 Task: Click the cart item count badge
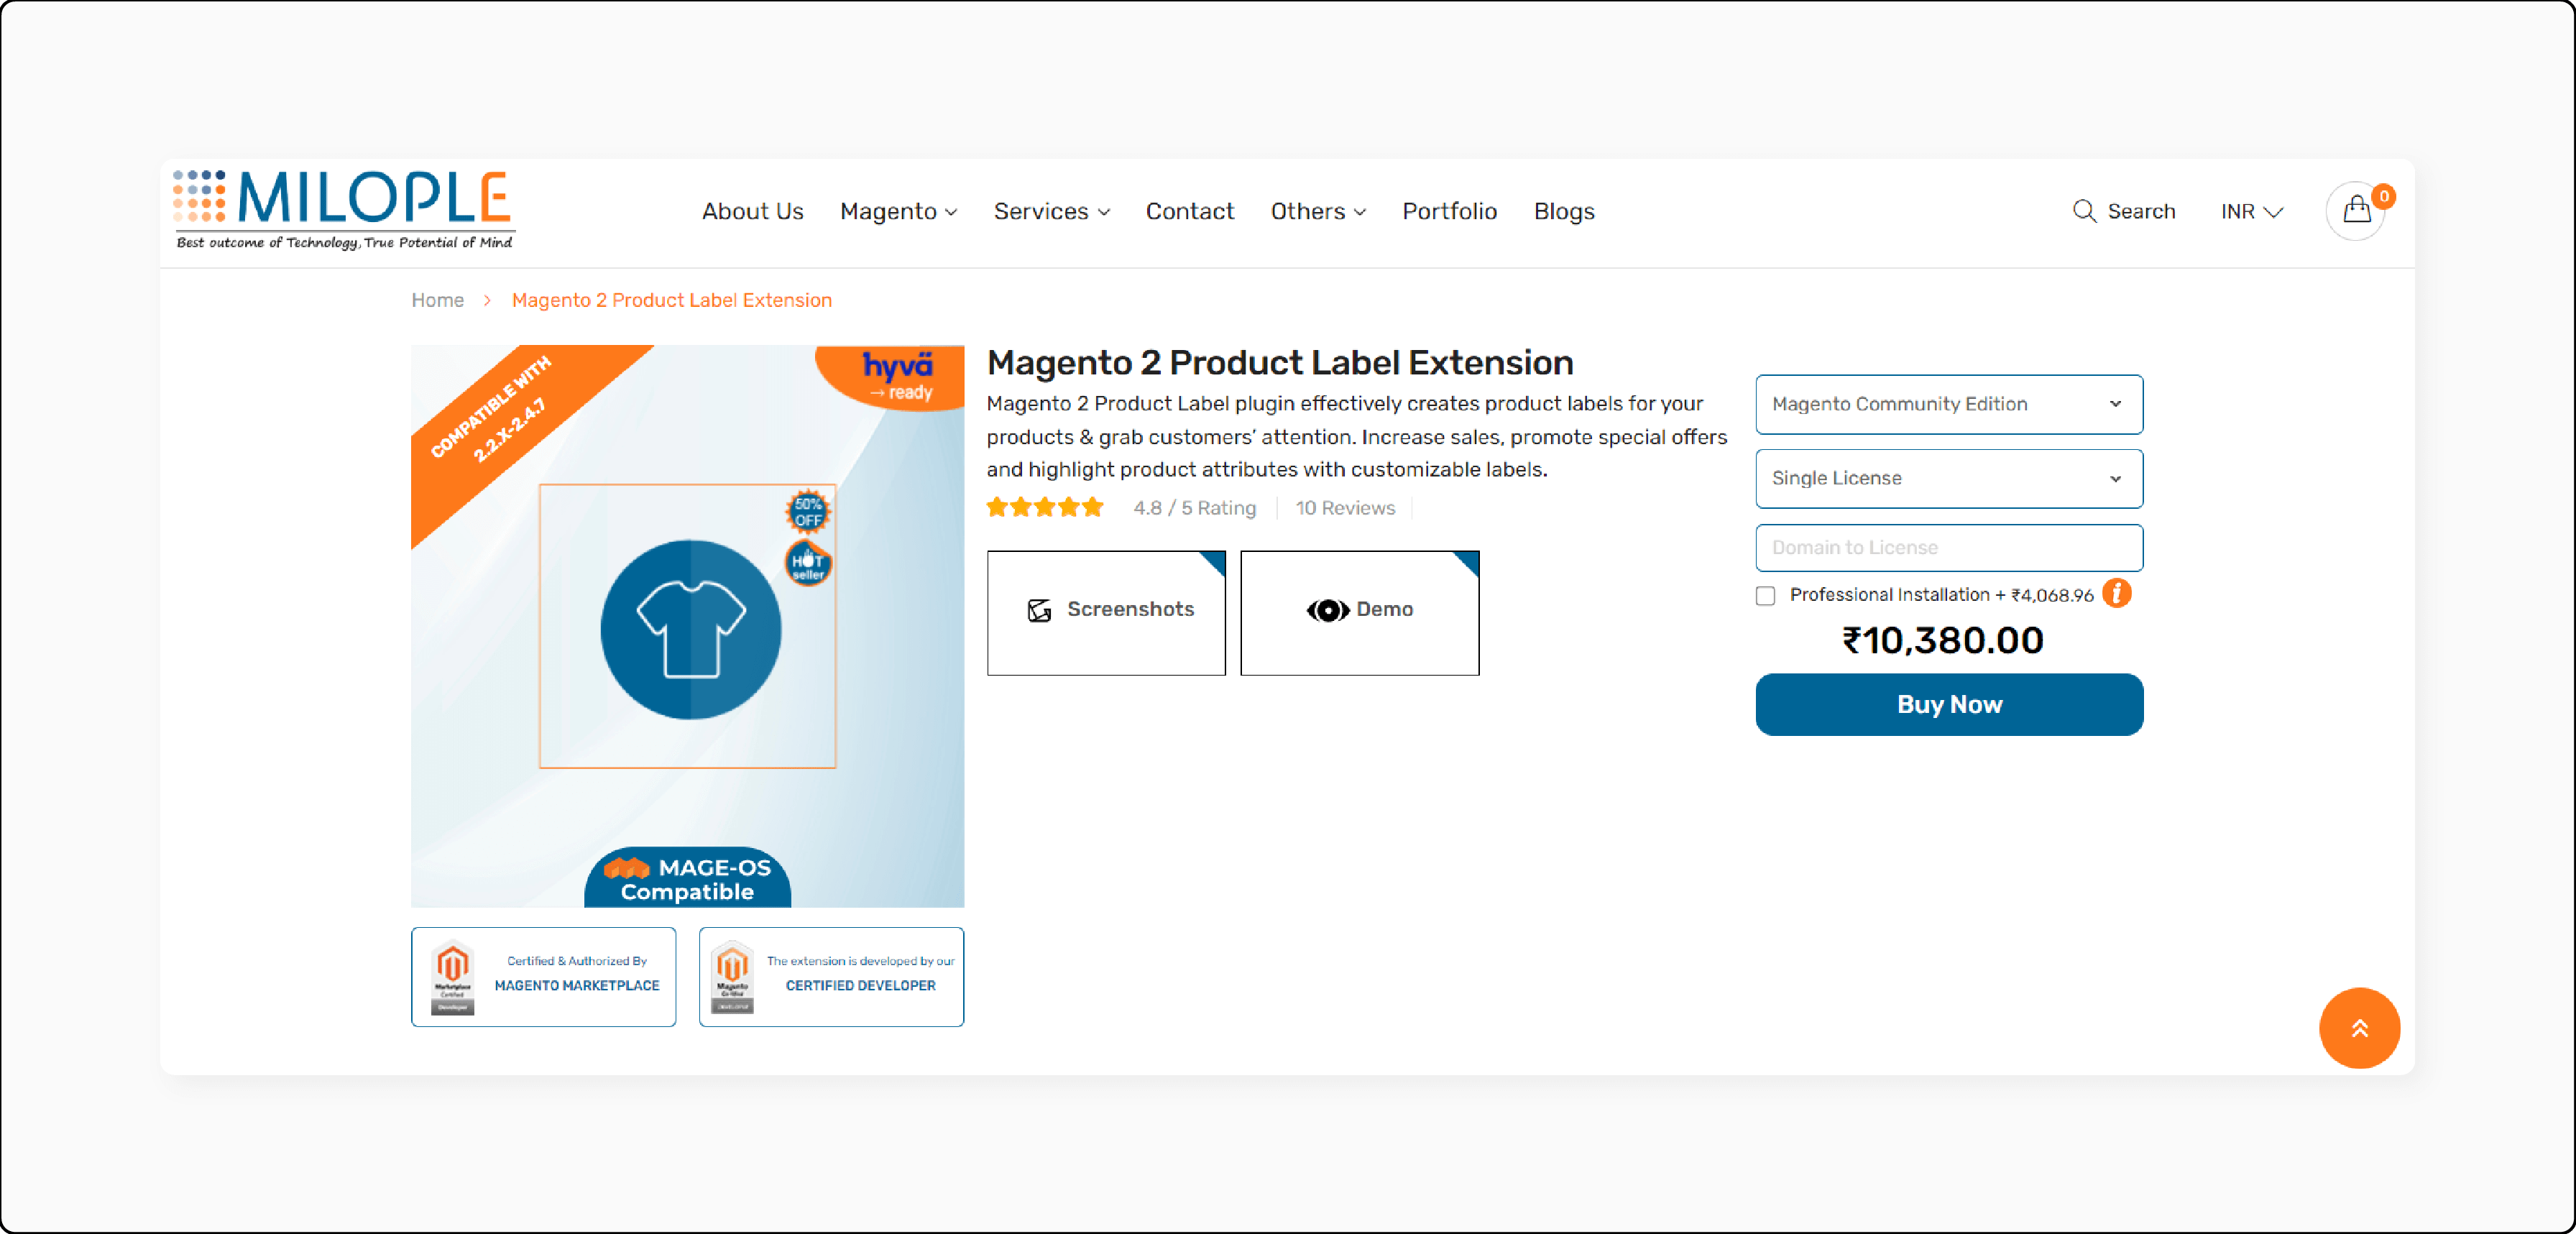pyautogui.click(x=2384, y=196)
